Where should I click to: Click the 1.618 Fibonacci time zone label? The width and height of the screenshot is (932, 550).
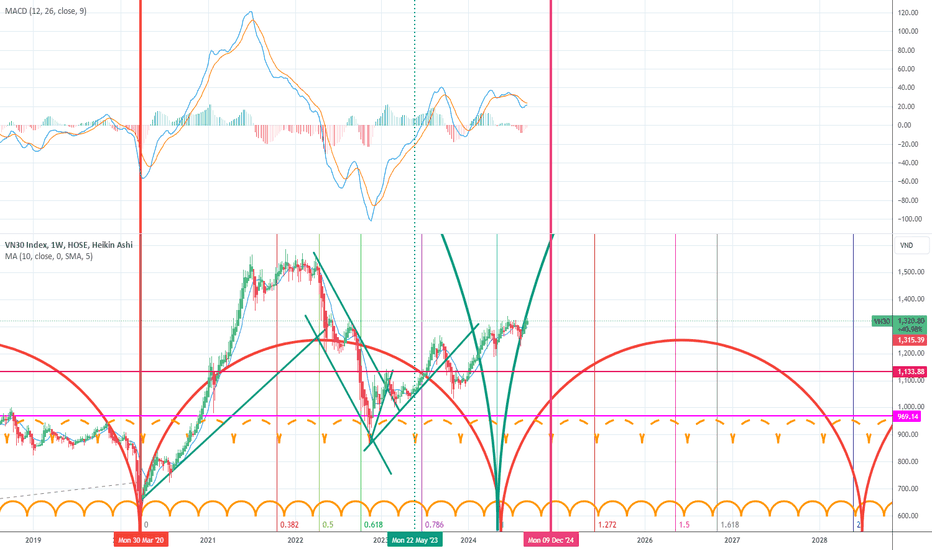[x=729, y=525]
